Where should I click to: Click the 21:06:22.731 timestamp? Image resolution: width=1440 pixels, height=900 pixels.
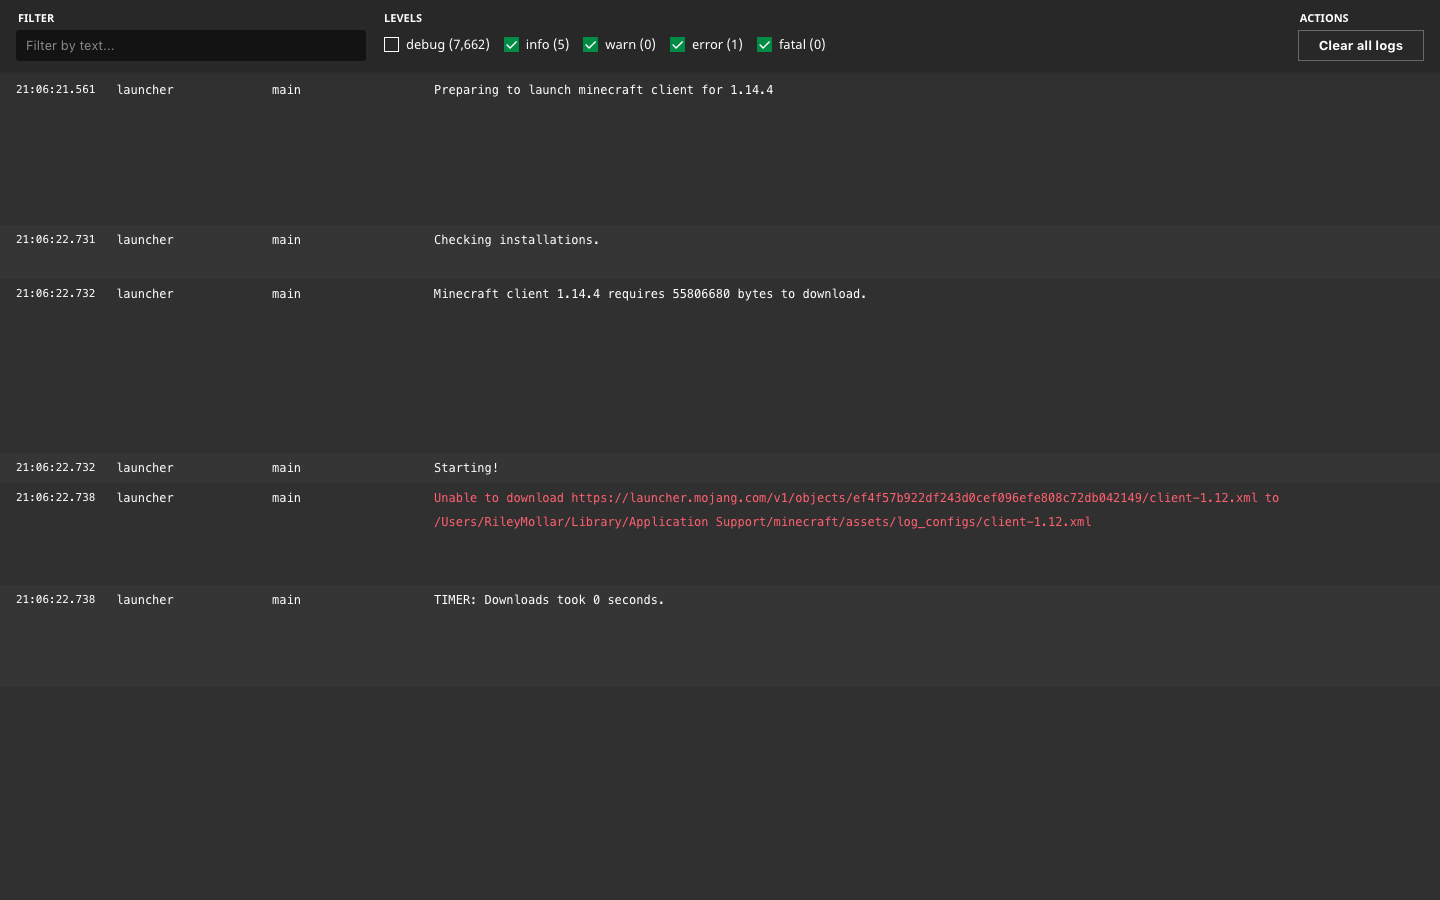(56, 240)
